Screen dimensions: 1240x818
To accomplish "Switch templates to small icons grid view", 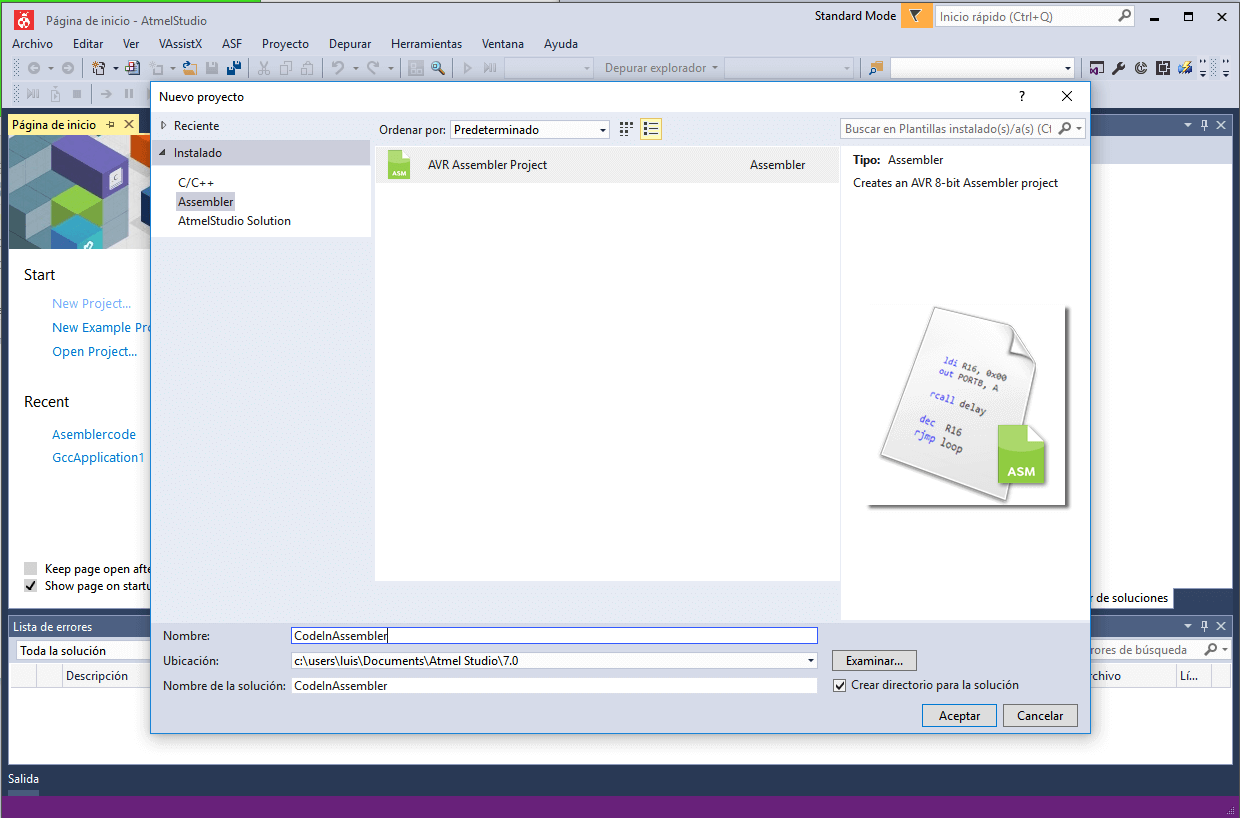I will click(627, 129).
